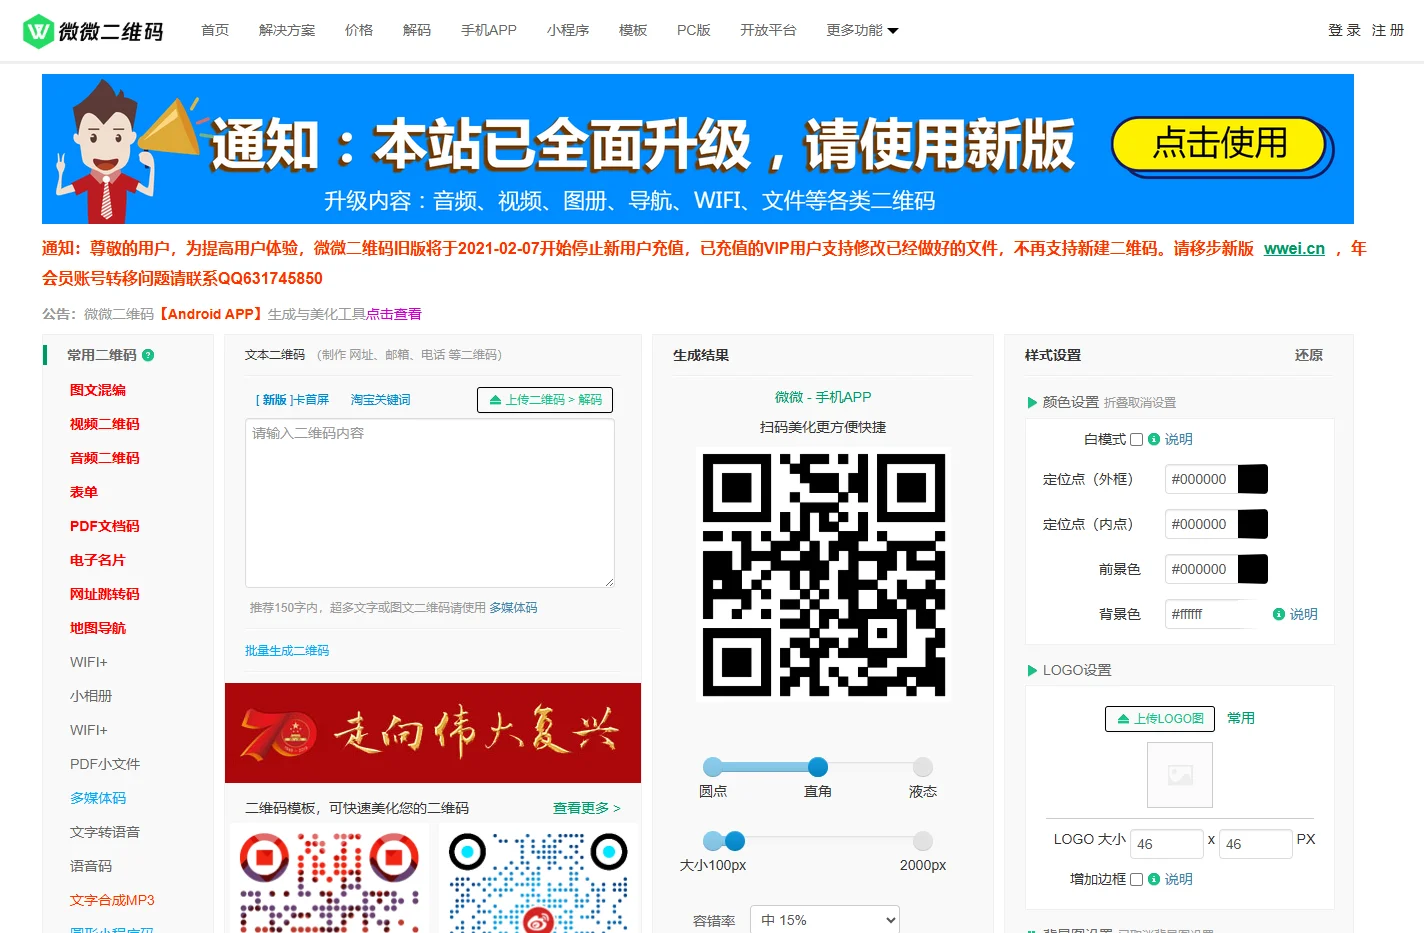Enable the 增加边框 checkbox

click(x=1136, y=880)
